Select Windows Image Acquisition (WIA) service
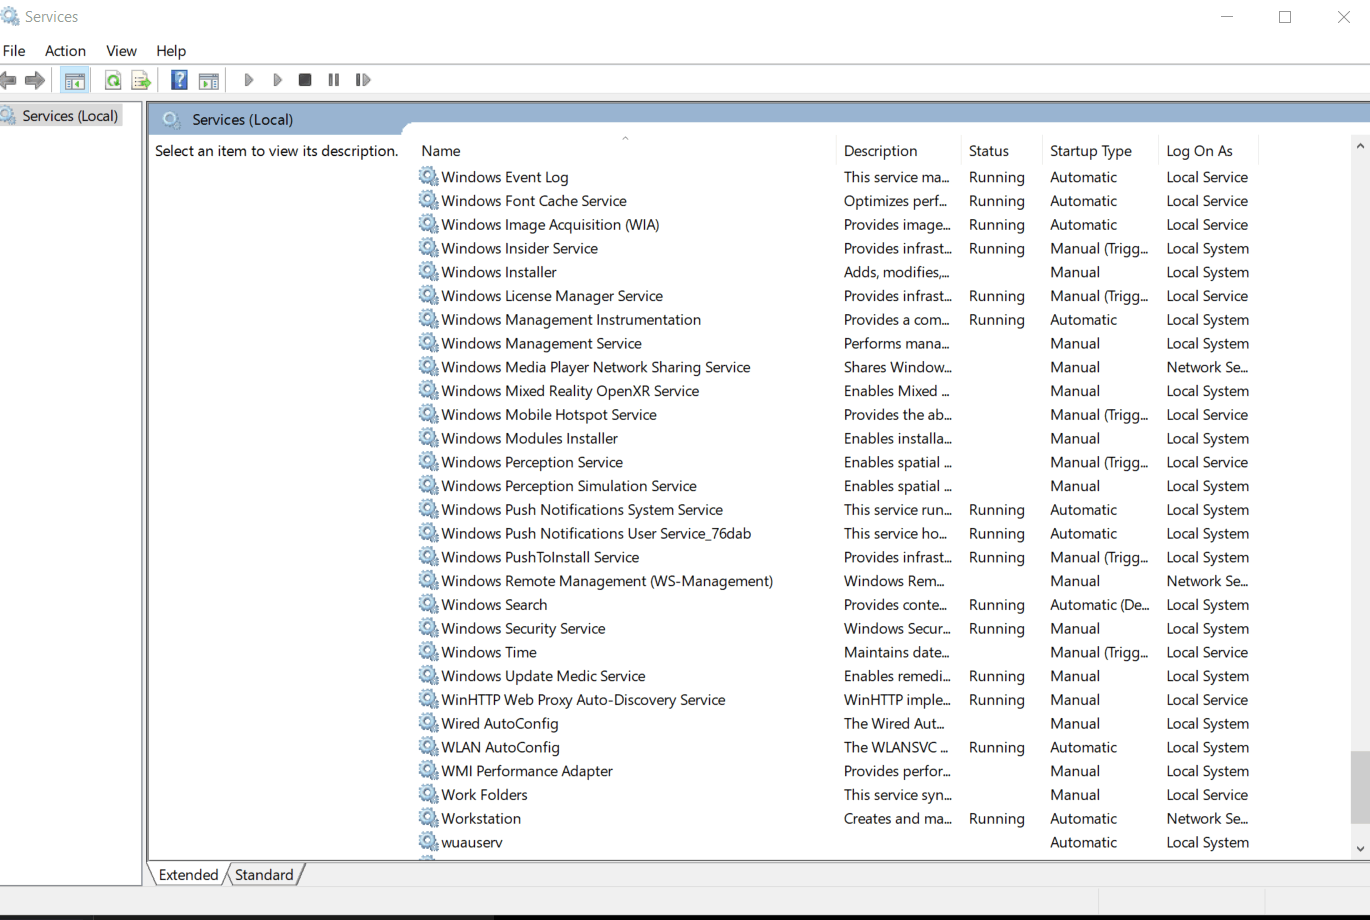The image size is (1370, 920). coord(550,225)
